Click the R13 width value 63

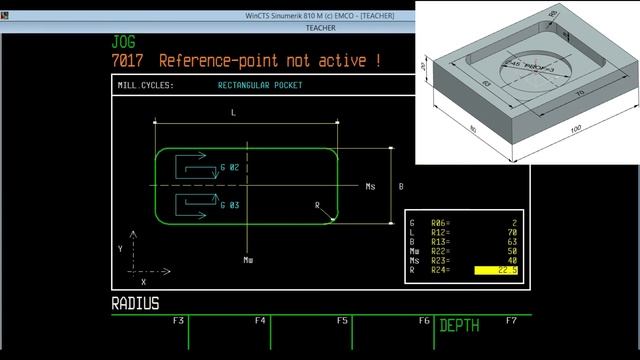click(512, 242)
